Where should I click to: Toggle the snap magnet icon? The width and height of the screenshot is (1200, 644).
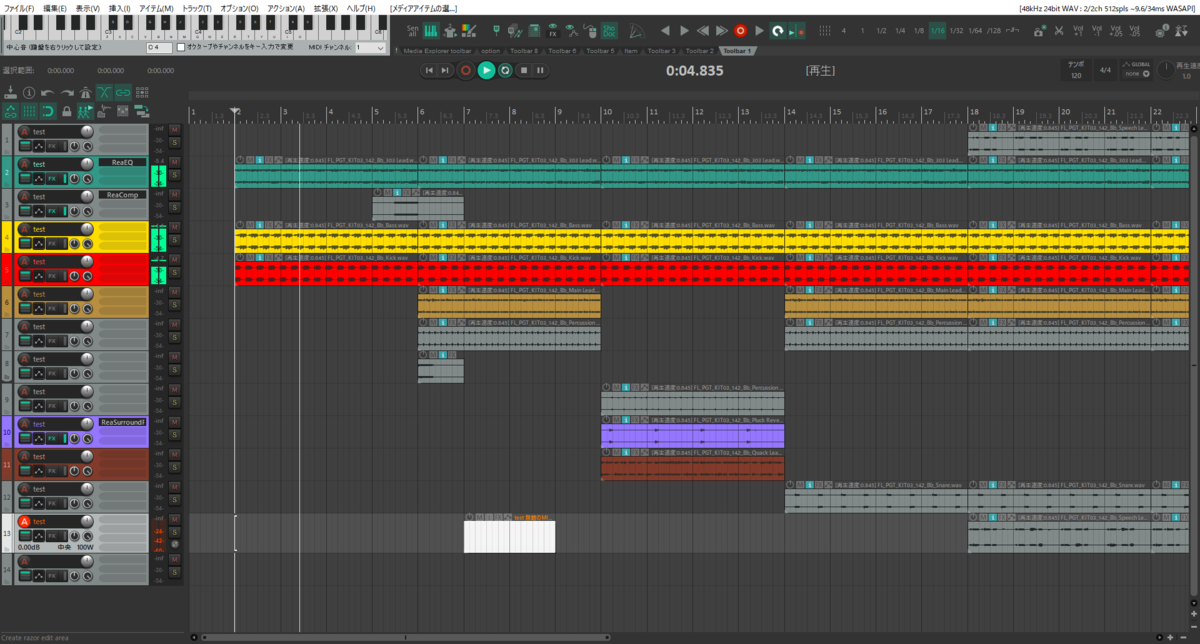pos(48,111)
